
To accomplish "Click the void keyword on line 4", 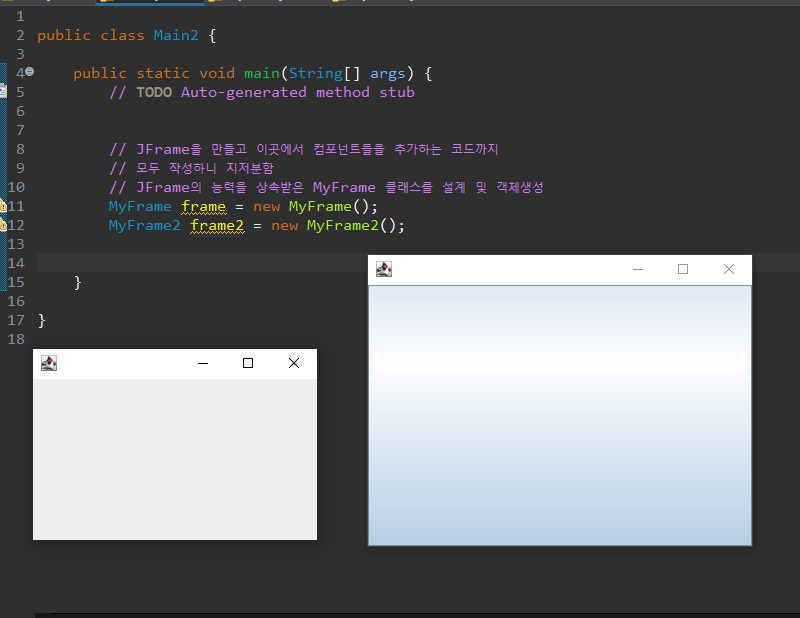I will [x=217, y=73].
